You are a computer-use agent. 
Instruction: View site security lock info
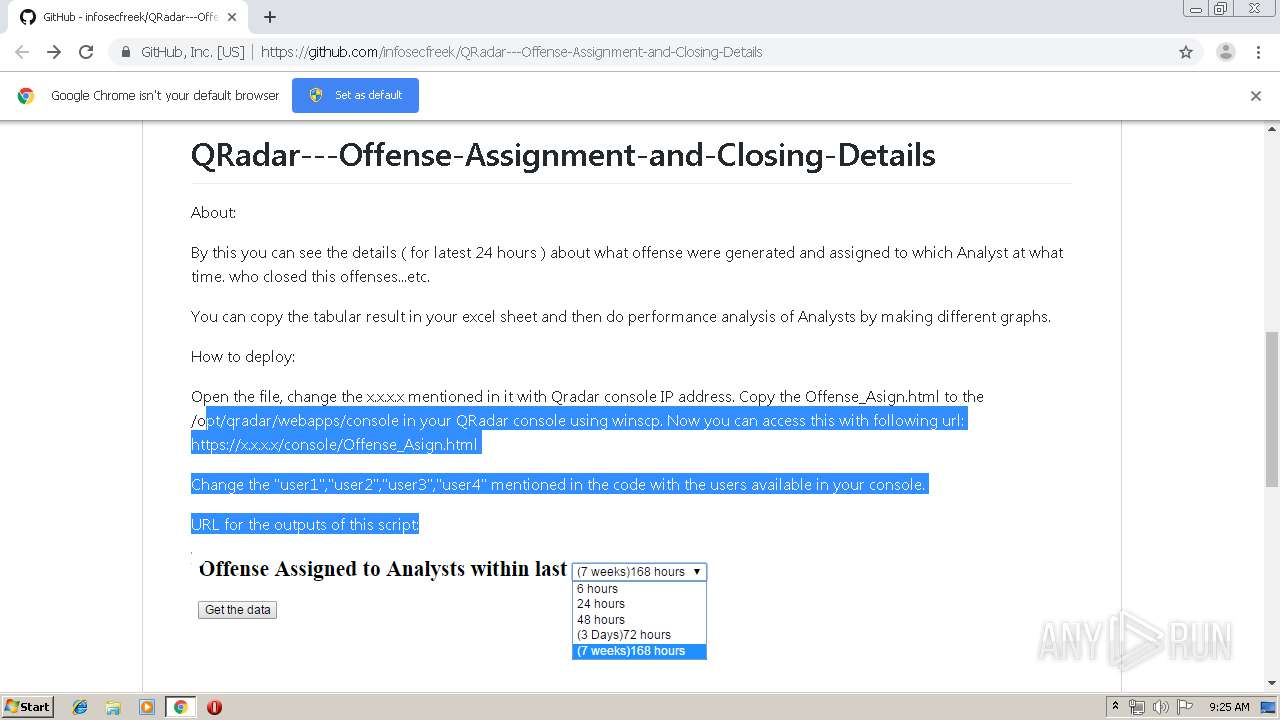(x=126, y=52)
